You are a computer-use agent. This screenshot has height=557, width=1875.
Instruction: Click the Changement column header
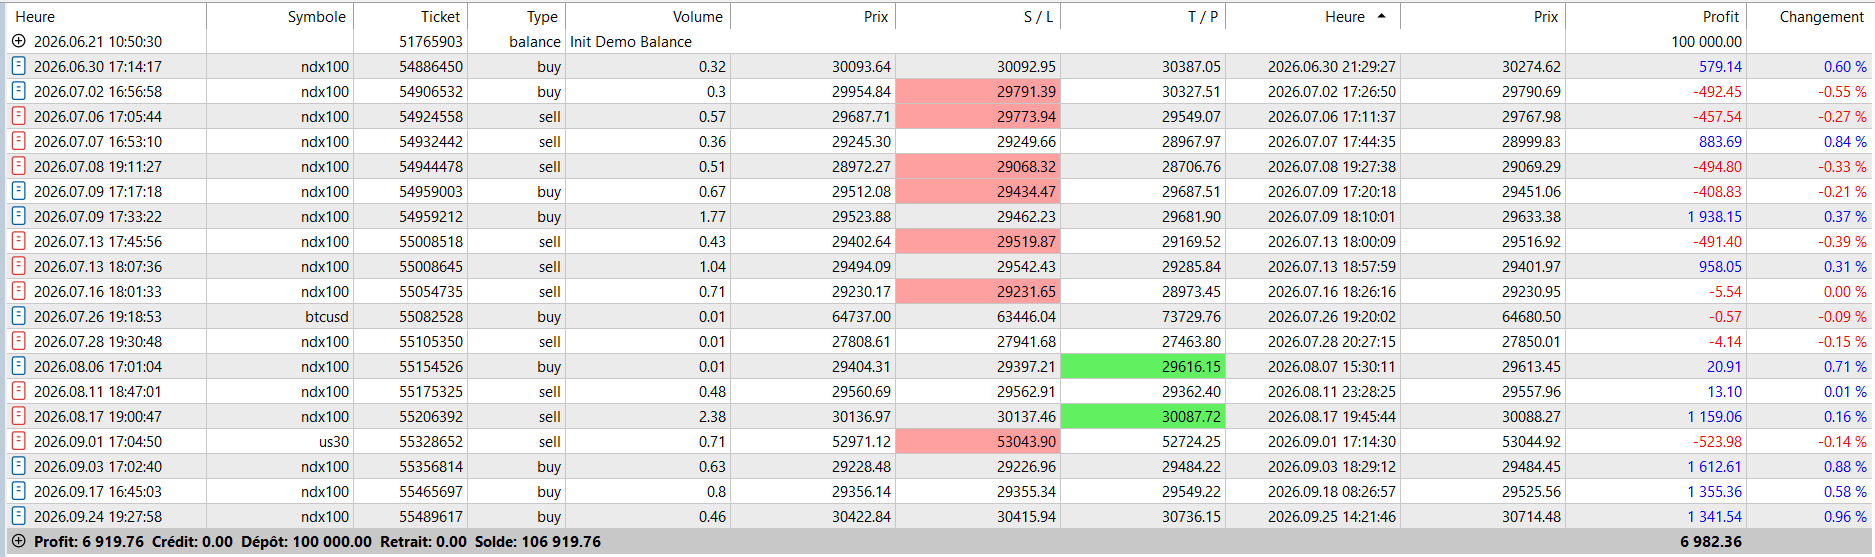[x=1821, y=16]
